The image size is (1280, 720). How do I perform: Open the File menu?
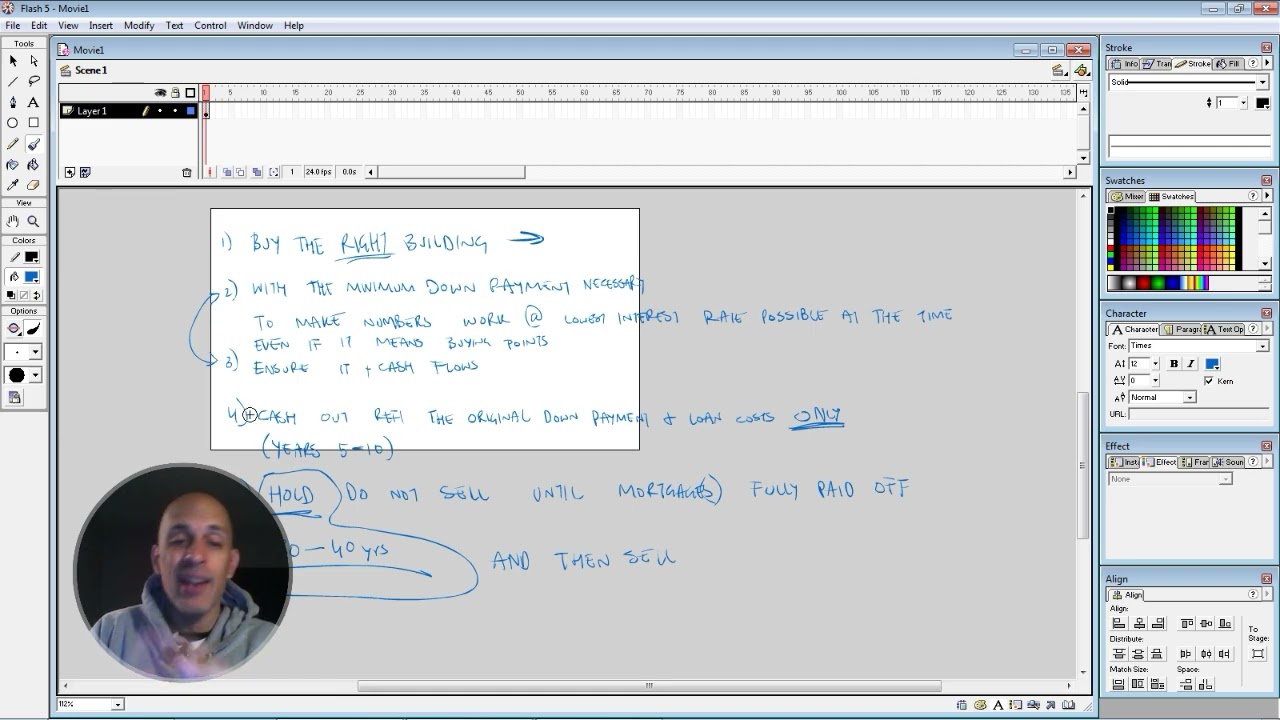coord(13,25)
